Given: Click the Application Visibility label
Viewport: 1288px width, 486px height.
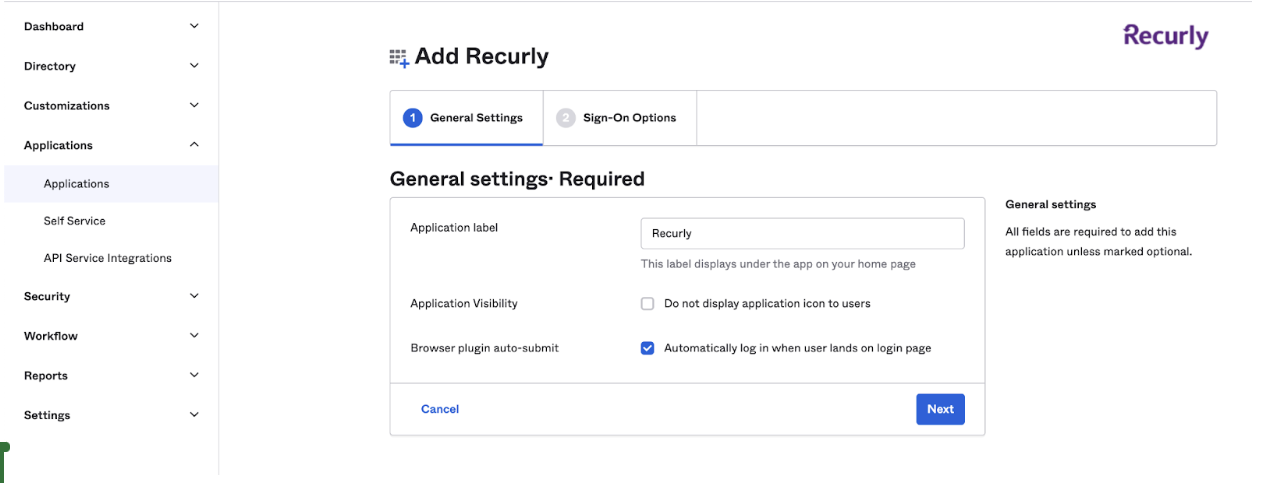Looking at the screenshot, I should tap(464, 303).
